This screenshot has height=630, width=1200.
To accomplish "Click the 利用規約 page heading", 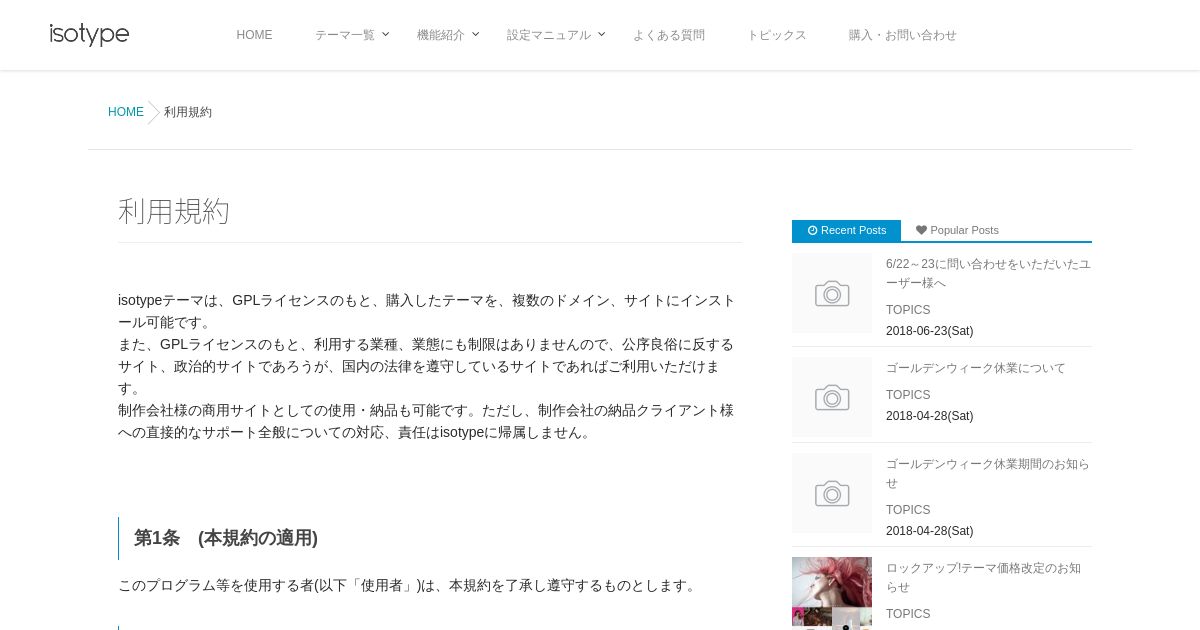I will click(x=174, y=211).
